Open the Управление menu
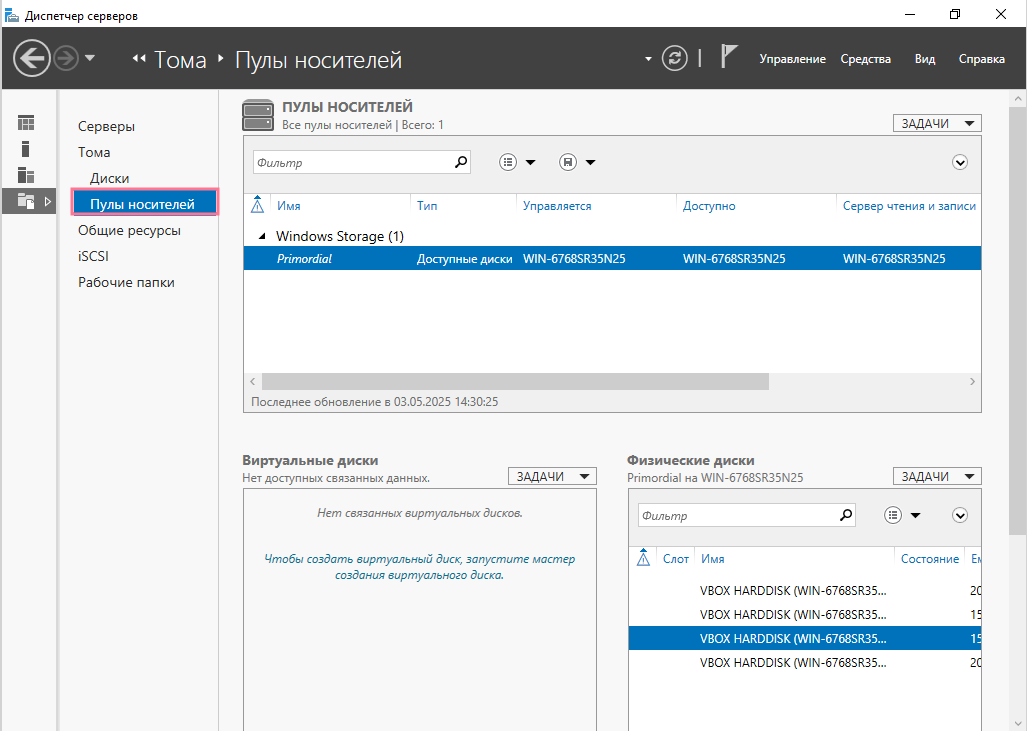Viewport: 1027px width, 731px height. click(x=792, y=59)
